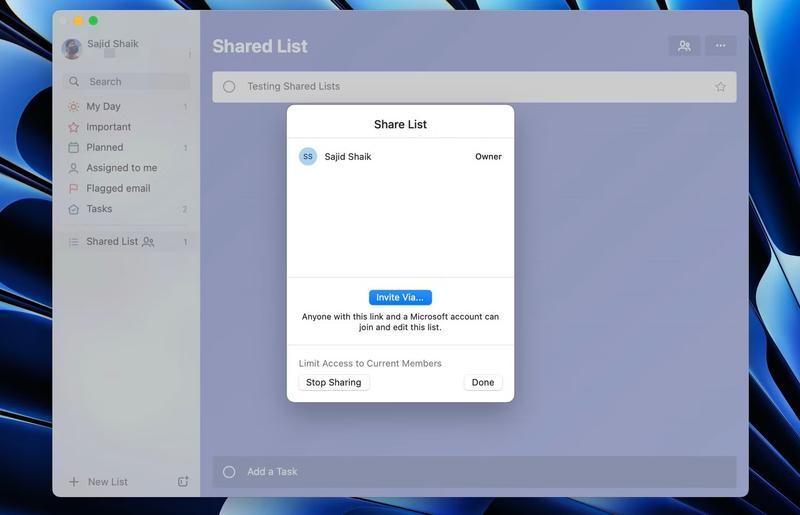Click Testing Shared Lists task text
This screenshot has width=800, height=515.
point(293,86)
